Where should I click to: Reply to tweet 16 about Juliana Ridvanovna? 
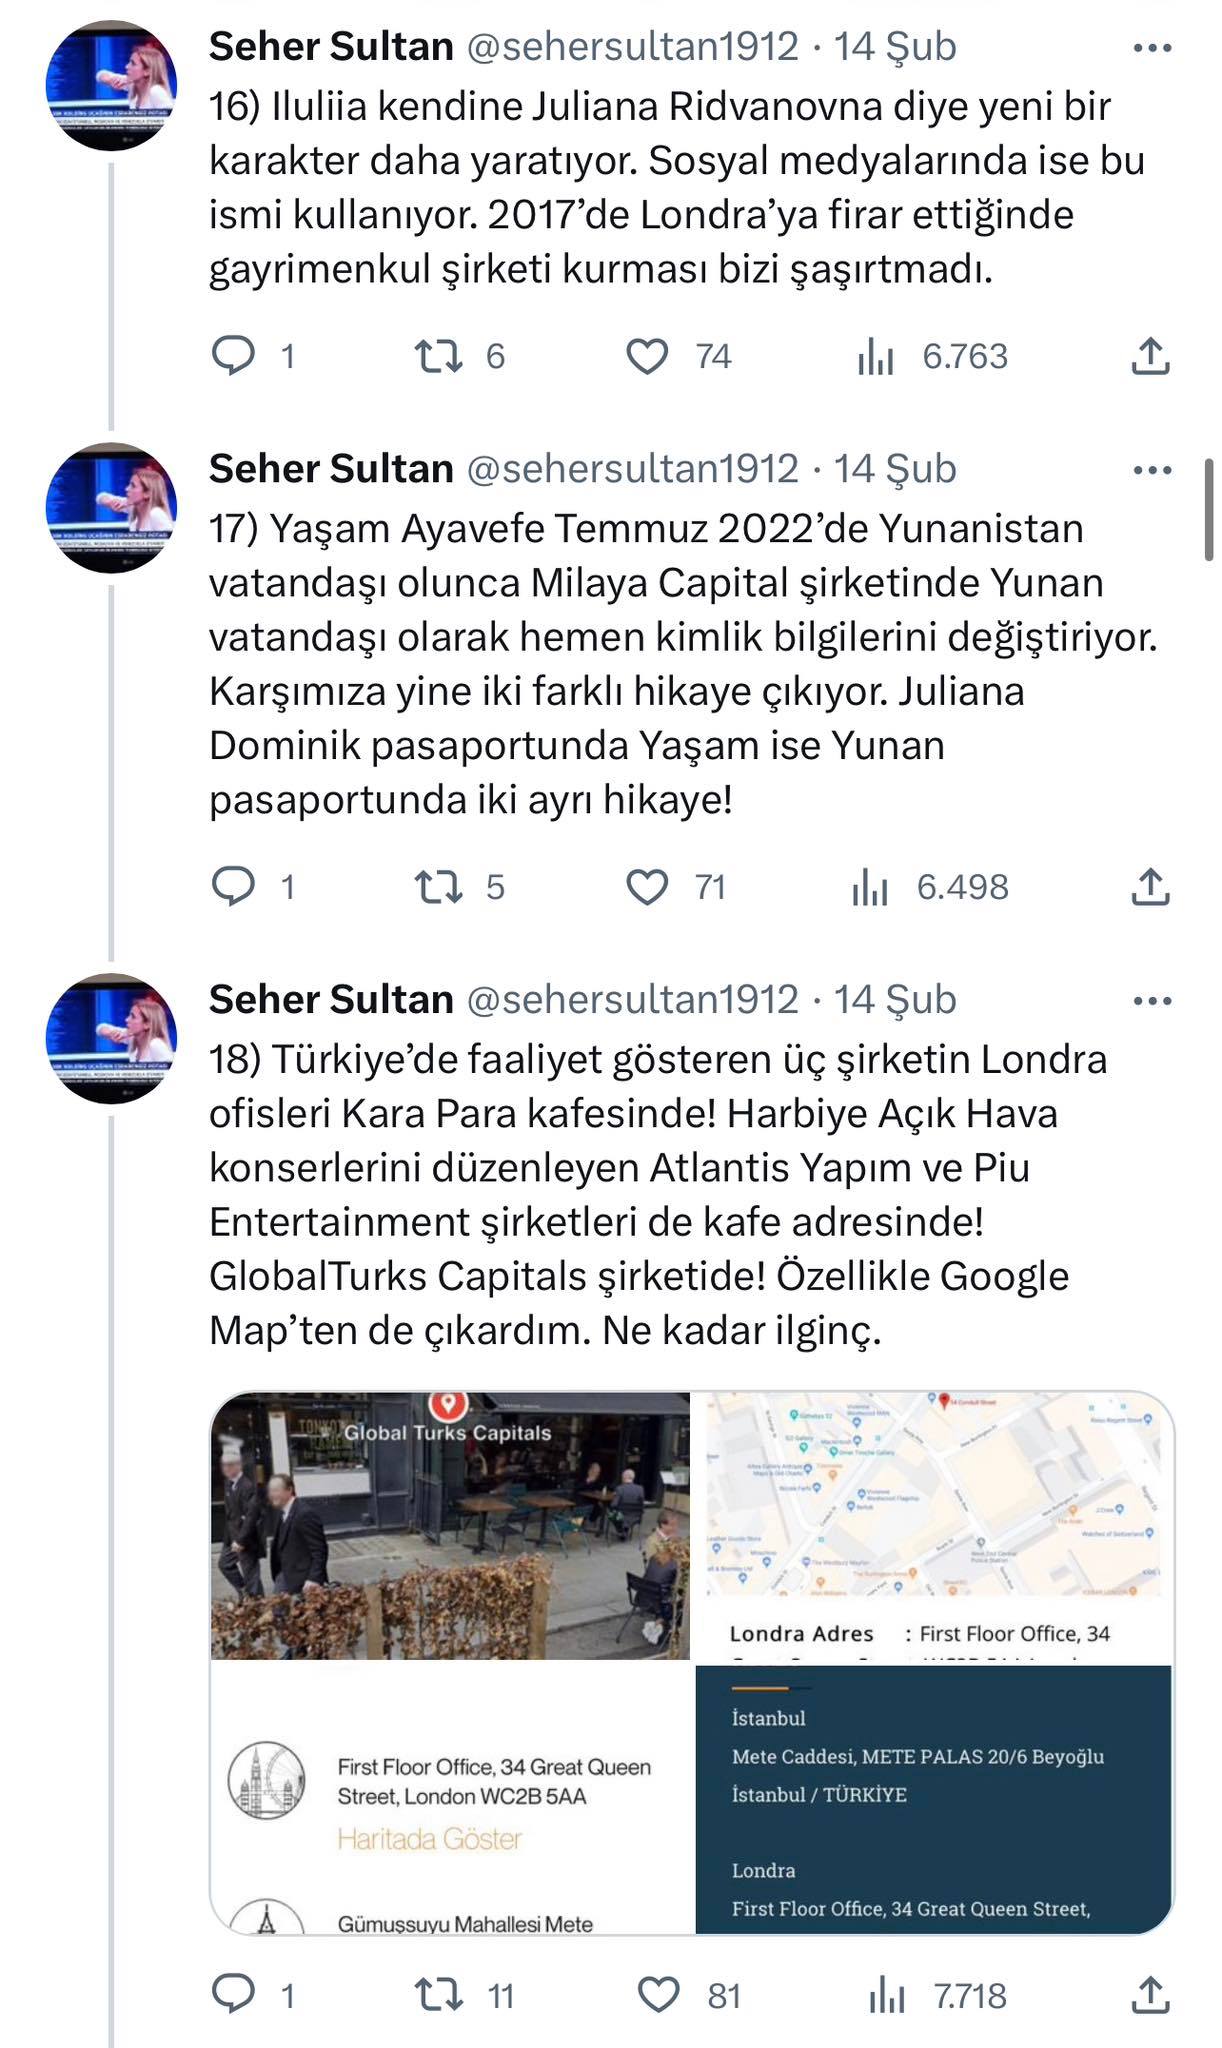[234, 356]
